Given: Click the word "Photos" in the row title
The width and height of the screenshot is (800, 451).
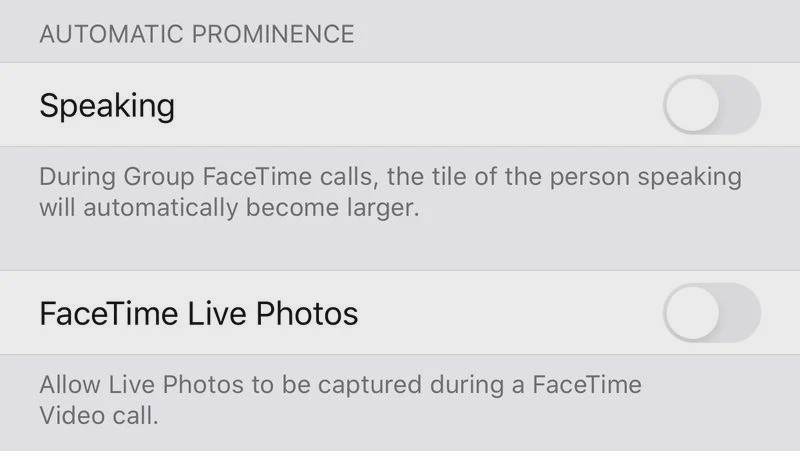Looking at the screenshot, I should (307, 313).
